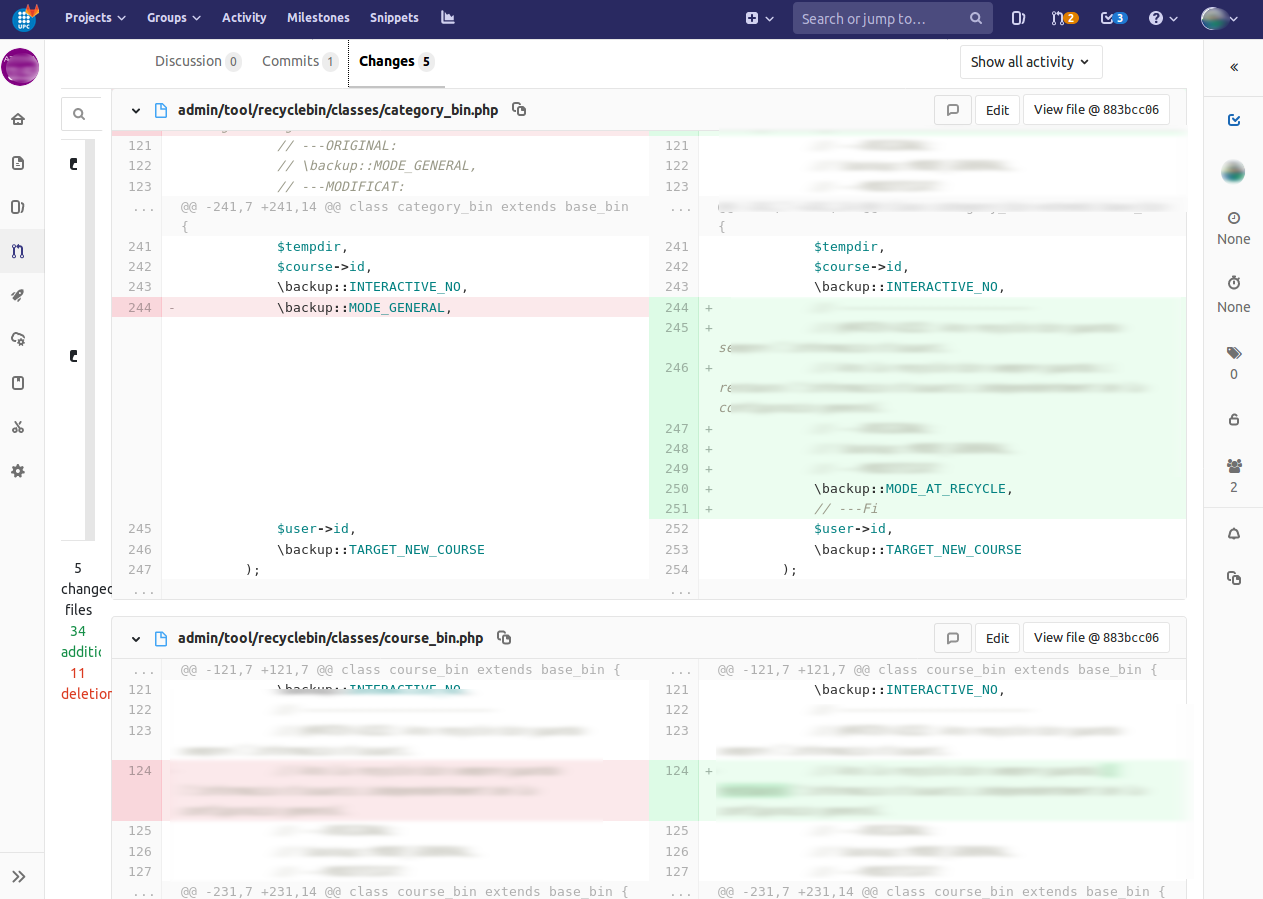Click Edit for category_bin.php

[x=997, y=110]
